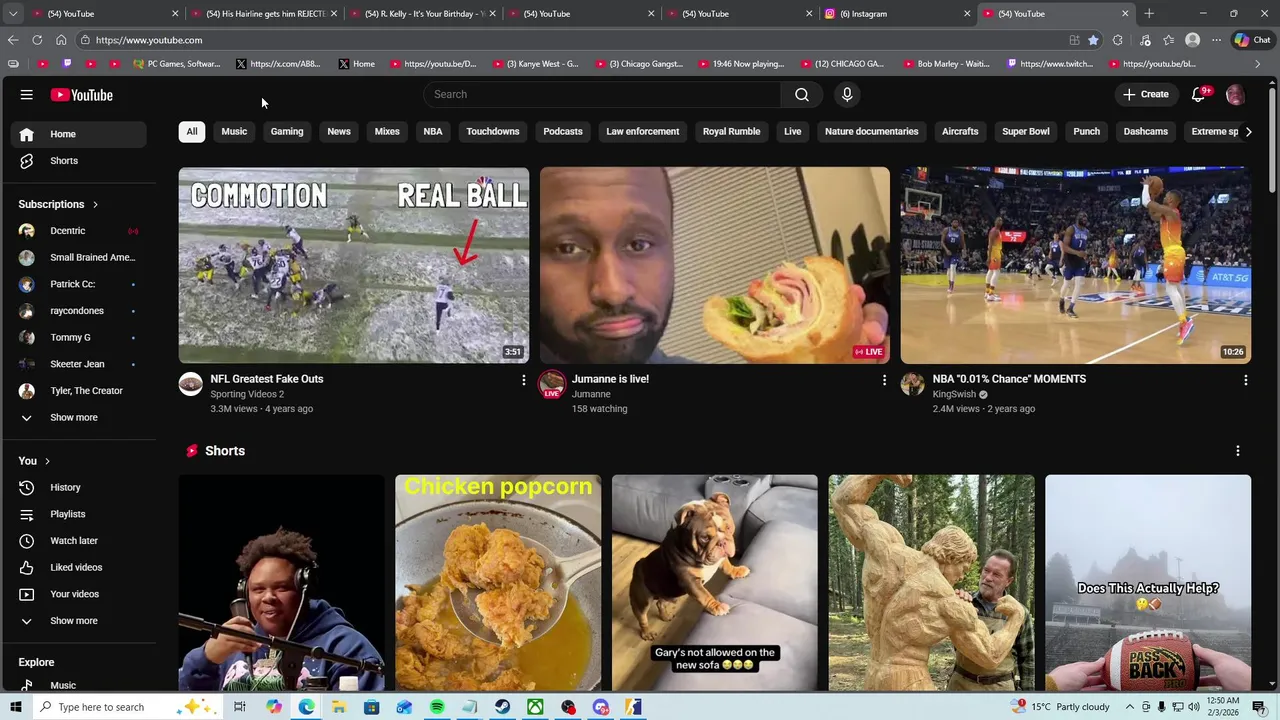The image size is (1280, 720).
Task: Expand the You section chevron
Action: 47,461
